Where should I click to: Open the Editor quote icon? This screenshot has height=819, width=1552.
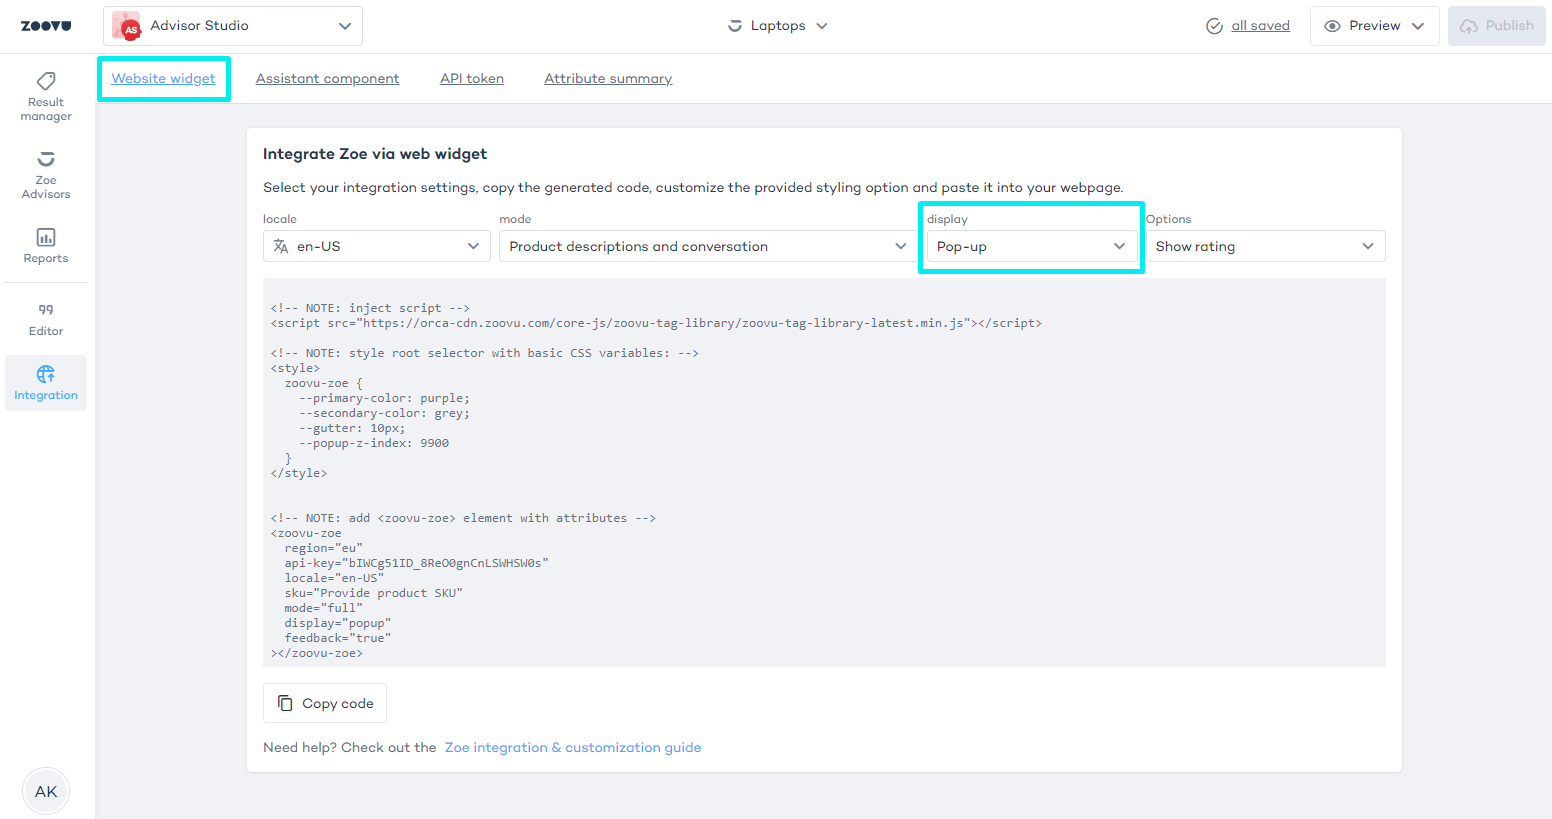[46, 310]
